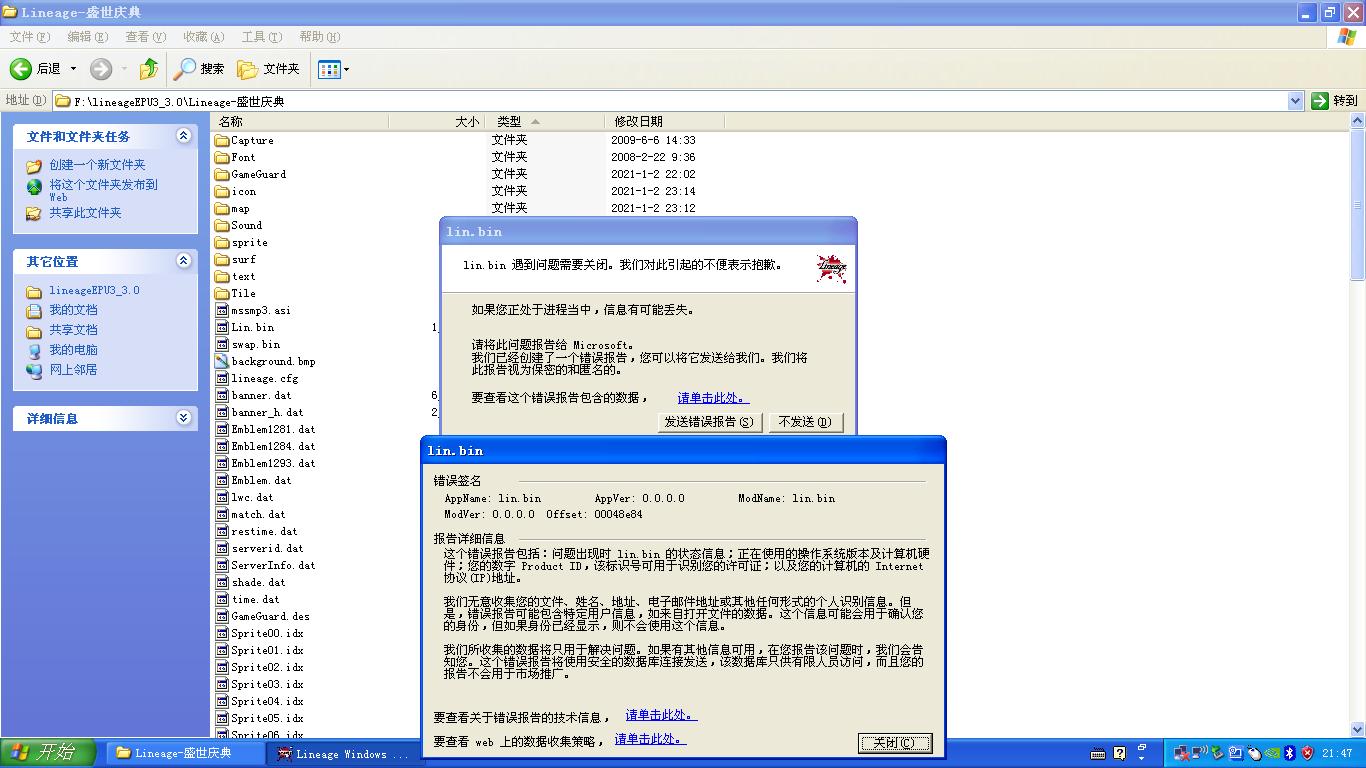Image resolution: width=1366 pixels, height=768 pixels.
Task: Select the folder name "sprite"
Action: tap(249, 242)
